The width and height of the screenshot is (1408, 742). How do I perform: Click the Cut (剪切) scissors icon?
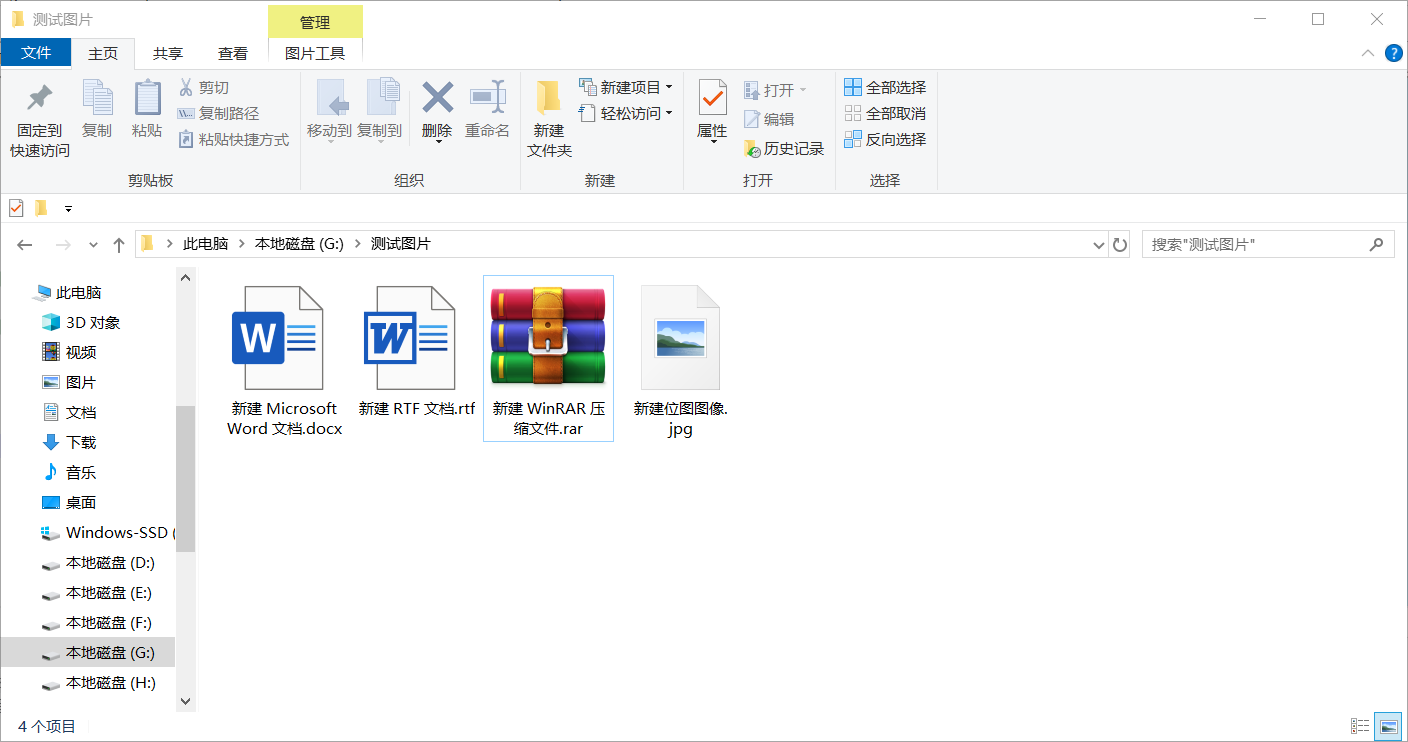click(185, 87)
